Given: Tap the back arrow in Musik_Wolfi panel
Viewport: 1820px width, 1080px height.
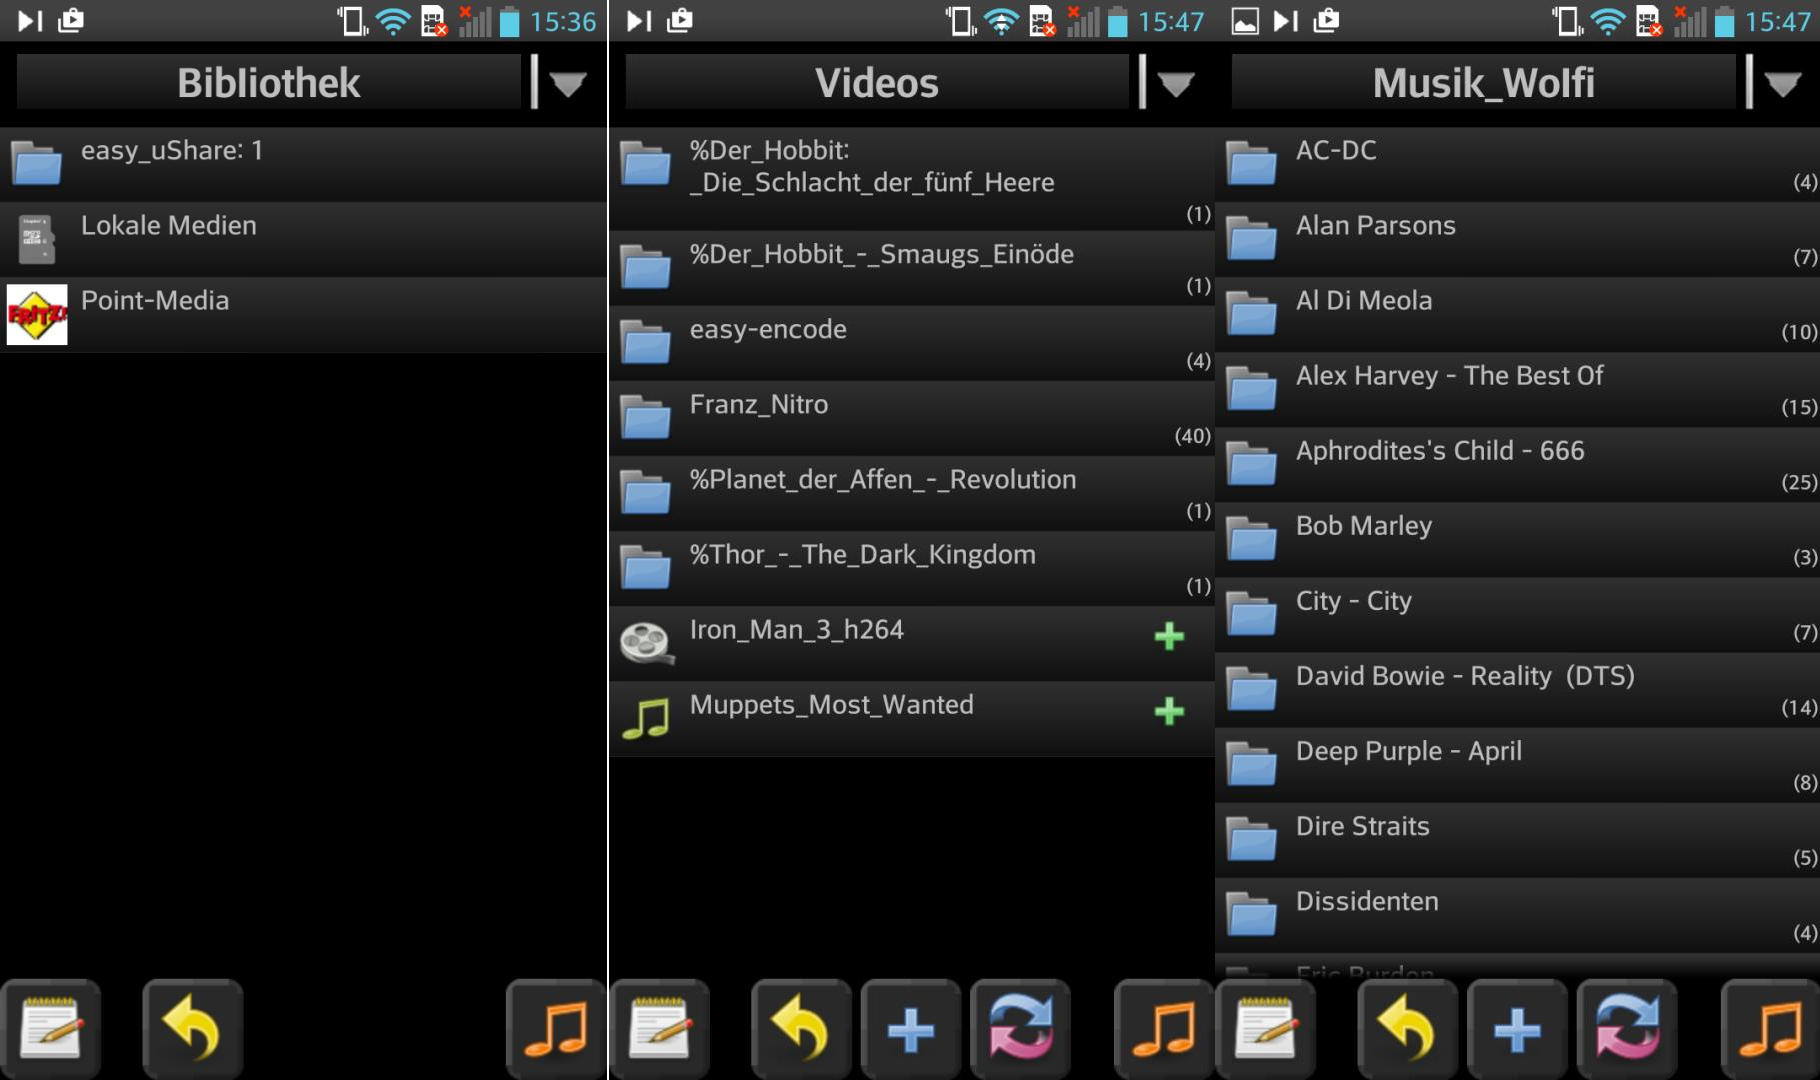Looking at the screenshot, I should pyautogui.click(x=1407, y=1029).
